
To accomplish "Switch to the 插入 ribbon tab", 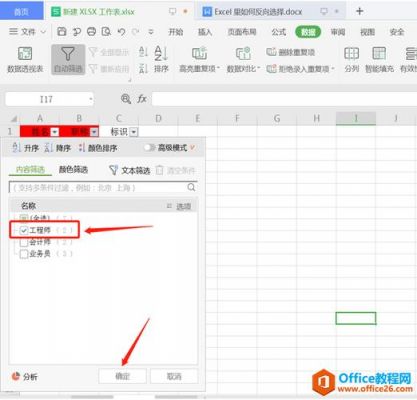I will pos(205,32).
